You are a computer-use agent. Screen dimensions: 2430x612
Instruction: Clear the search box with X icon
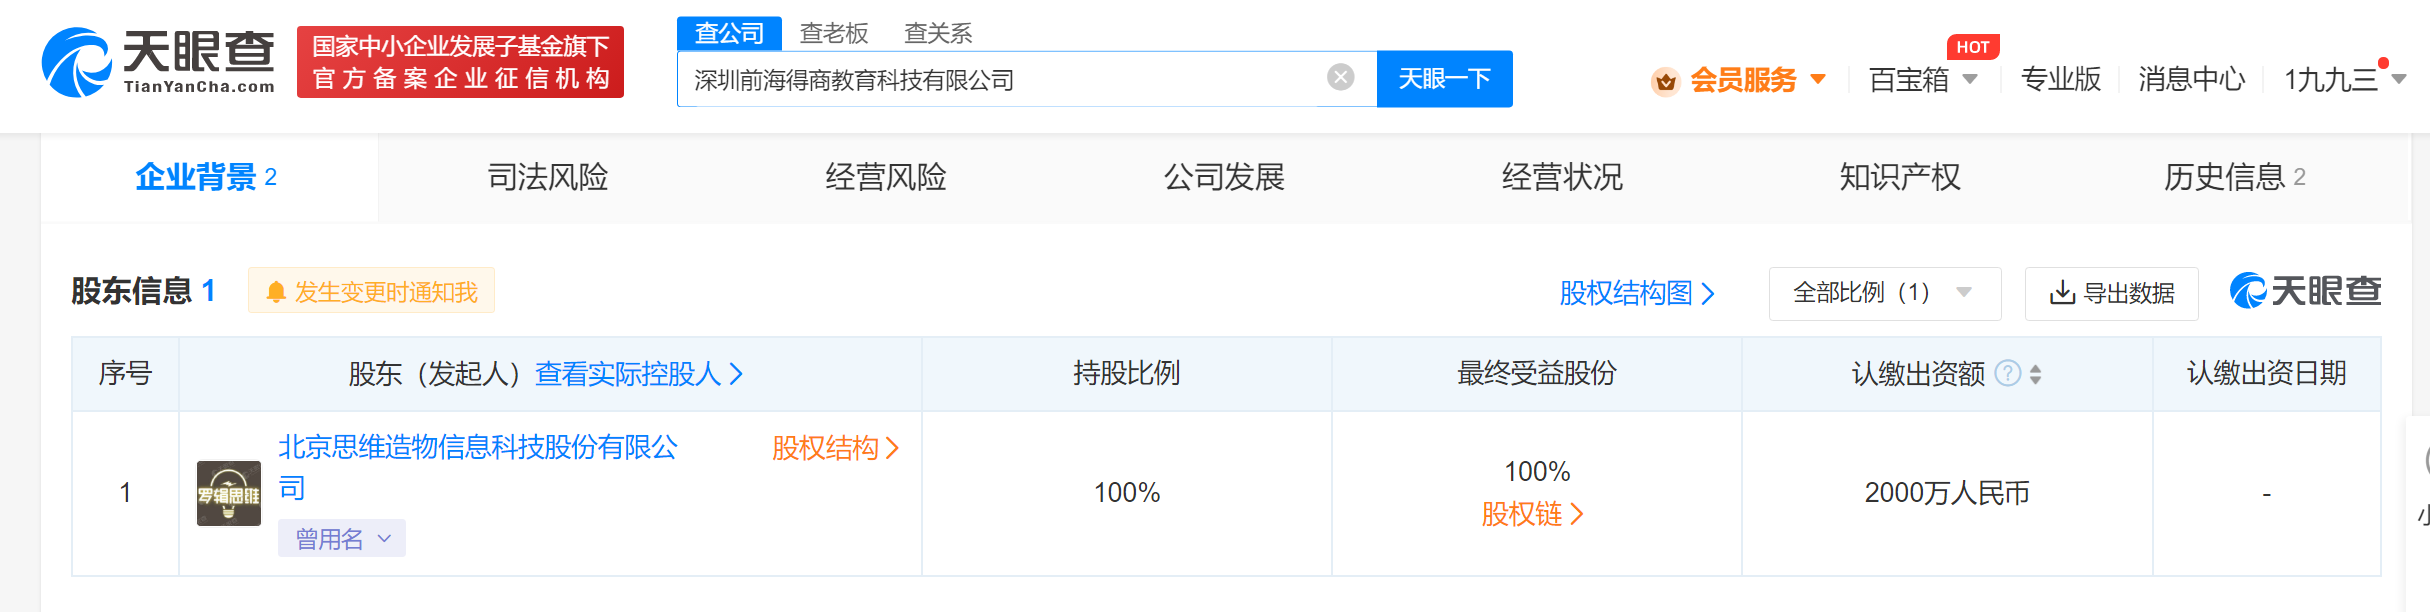1340,77
